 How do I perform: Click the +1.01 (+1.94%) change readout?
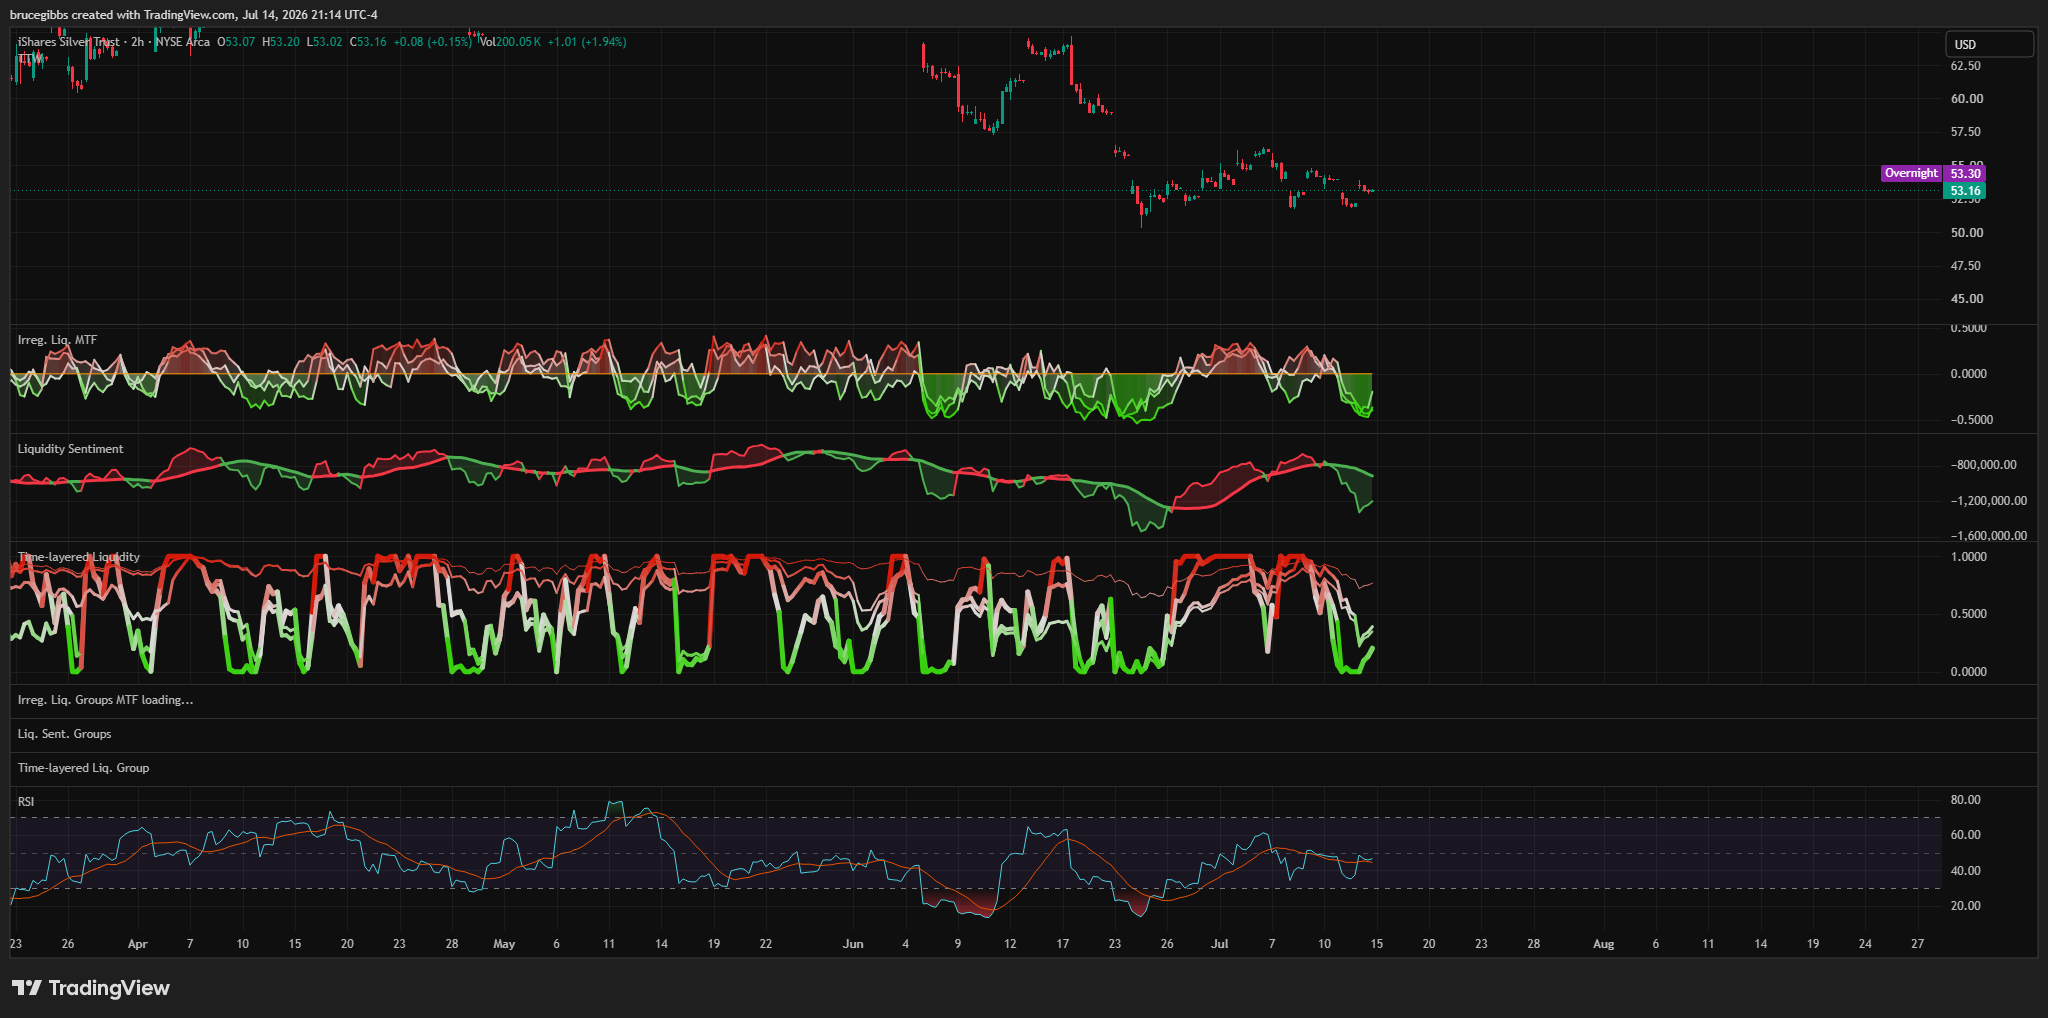click(587, 42)
